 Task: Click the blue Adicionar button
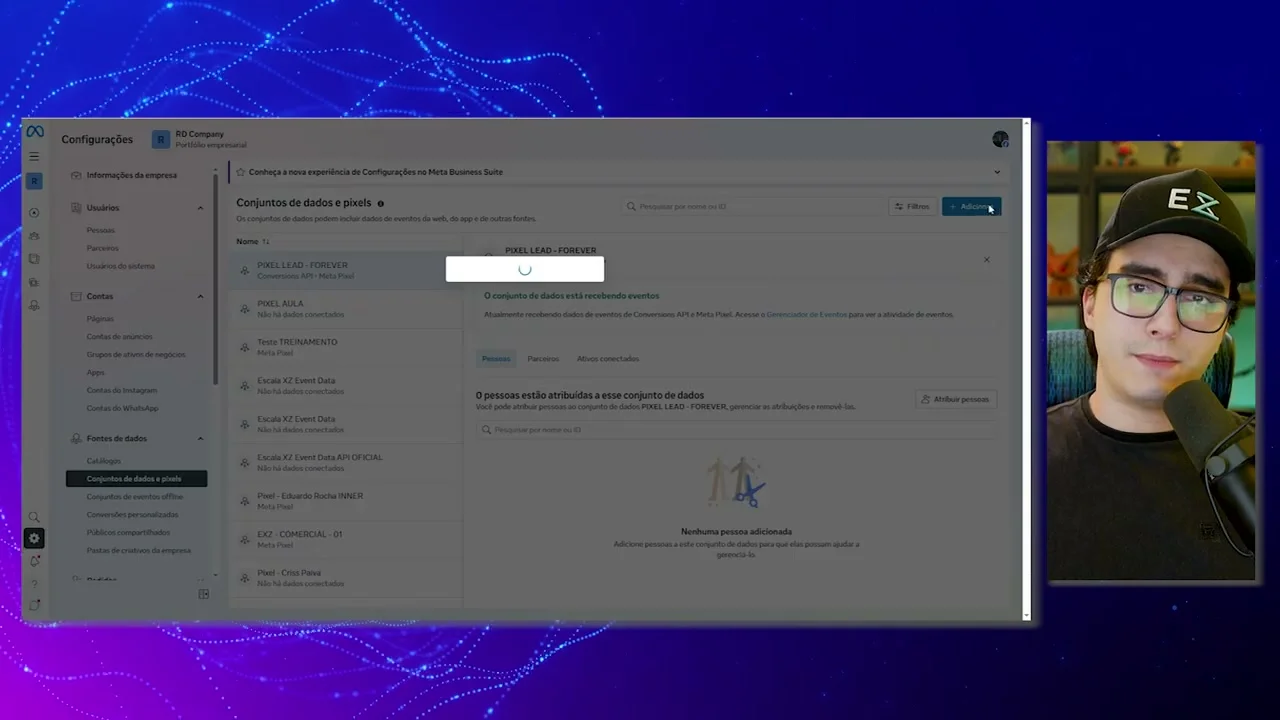(x=971, y=207)
